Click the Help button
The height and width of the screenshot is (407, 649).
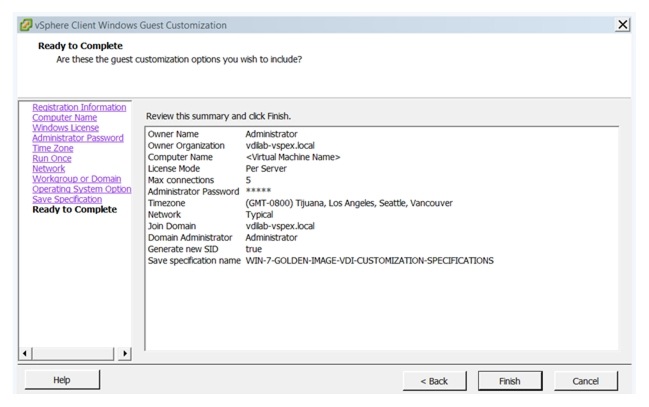[x=62, y=380]
